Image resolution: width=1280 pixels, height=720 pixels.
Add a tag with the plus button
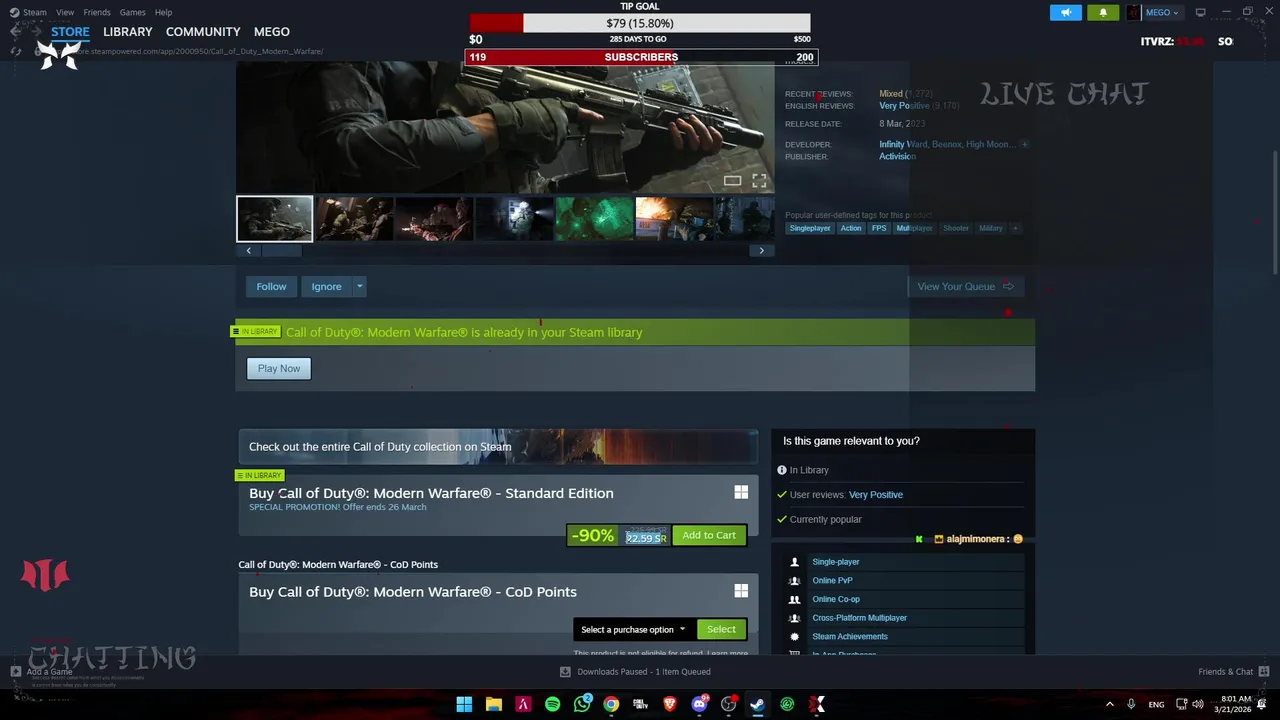1015,228
